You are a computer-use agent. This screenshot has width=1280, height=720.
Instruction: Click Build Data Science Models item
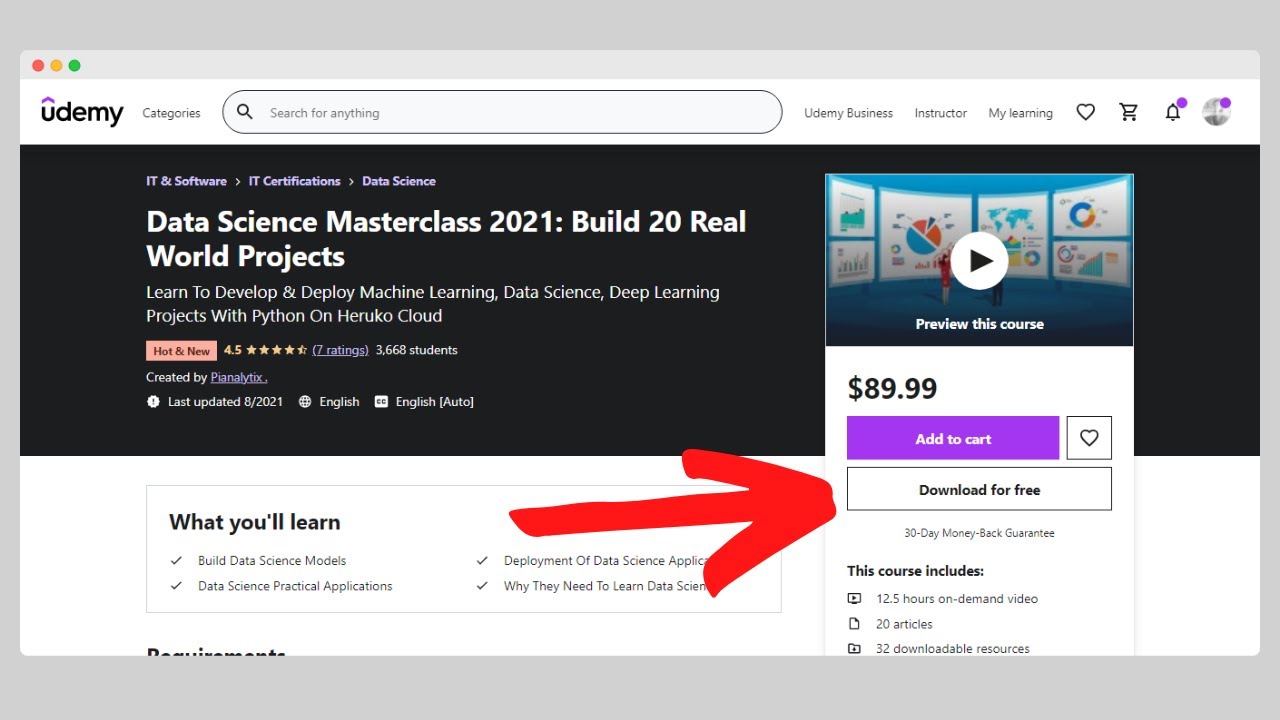pyautogui.click(x=272, y=561)
